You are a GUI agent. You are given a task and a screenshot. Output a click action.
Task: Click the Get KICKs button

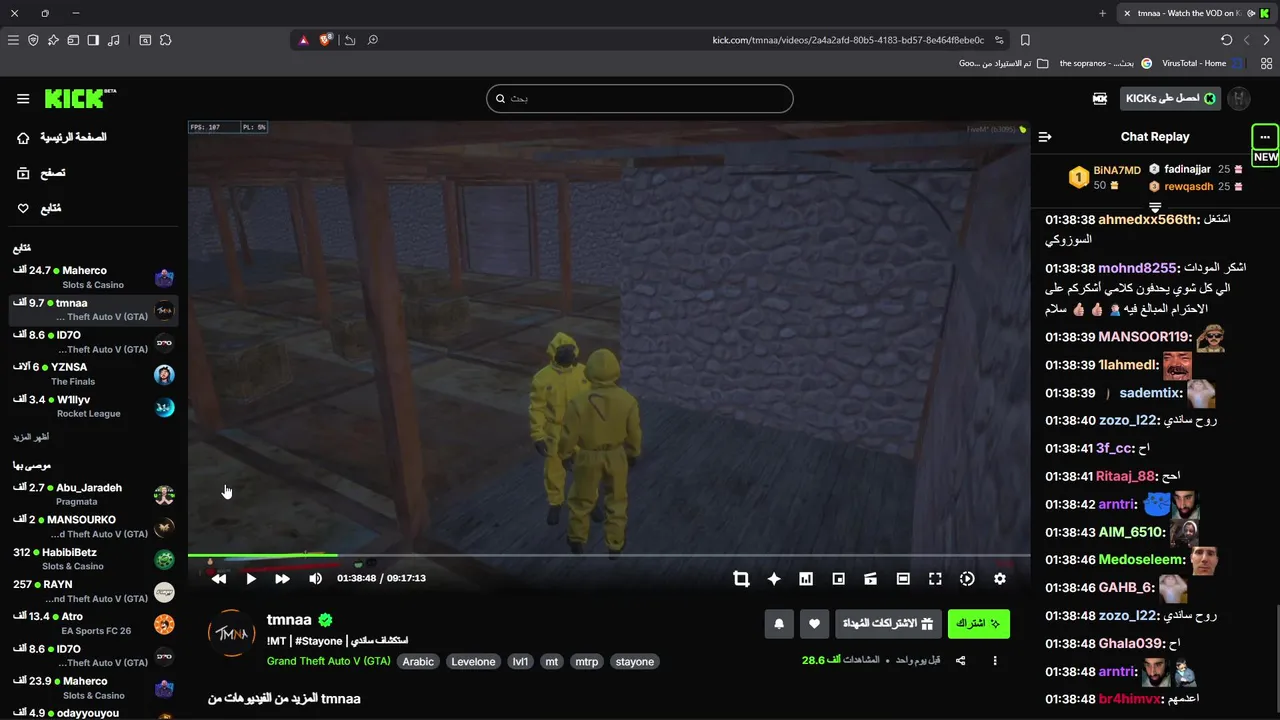tap(1170, 98)
